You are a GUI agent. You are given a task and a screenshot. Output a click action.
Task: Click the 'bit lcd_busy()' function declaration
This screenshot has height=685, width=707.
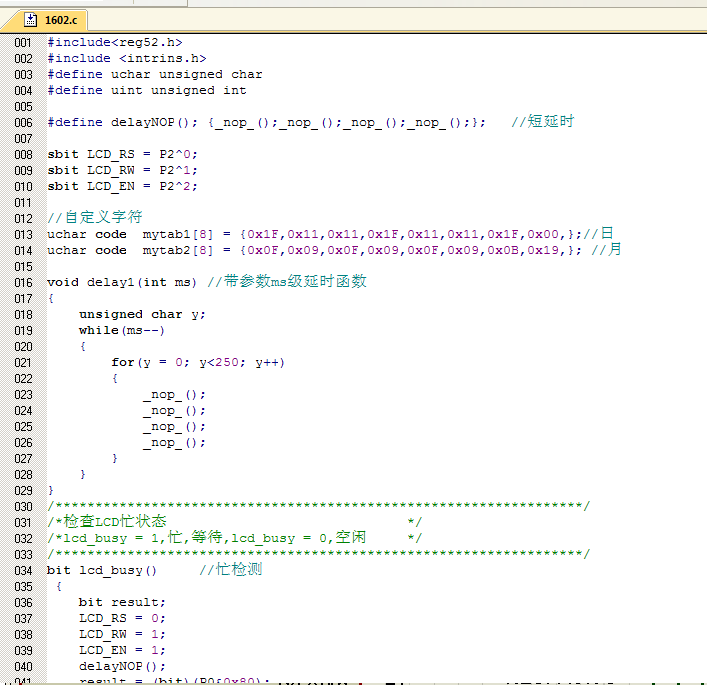tap(103, 570)
